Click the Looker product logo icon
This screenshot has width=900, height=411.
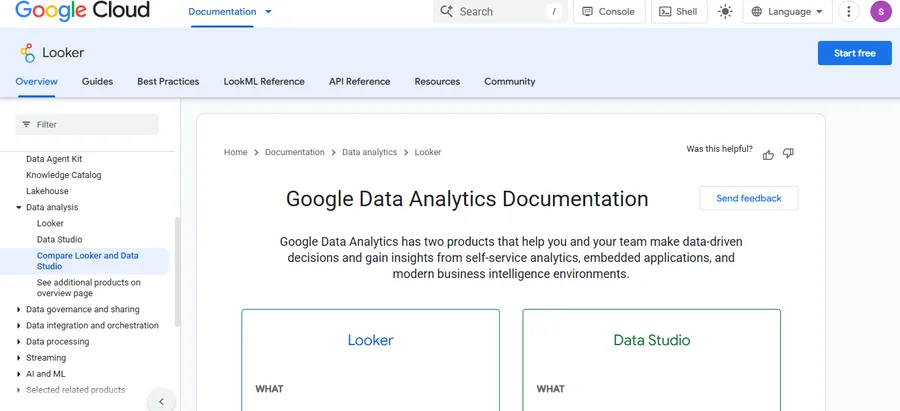[x=27, y=53]
